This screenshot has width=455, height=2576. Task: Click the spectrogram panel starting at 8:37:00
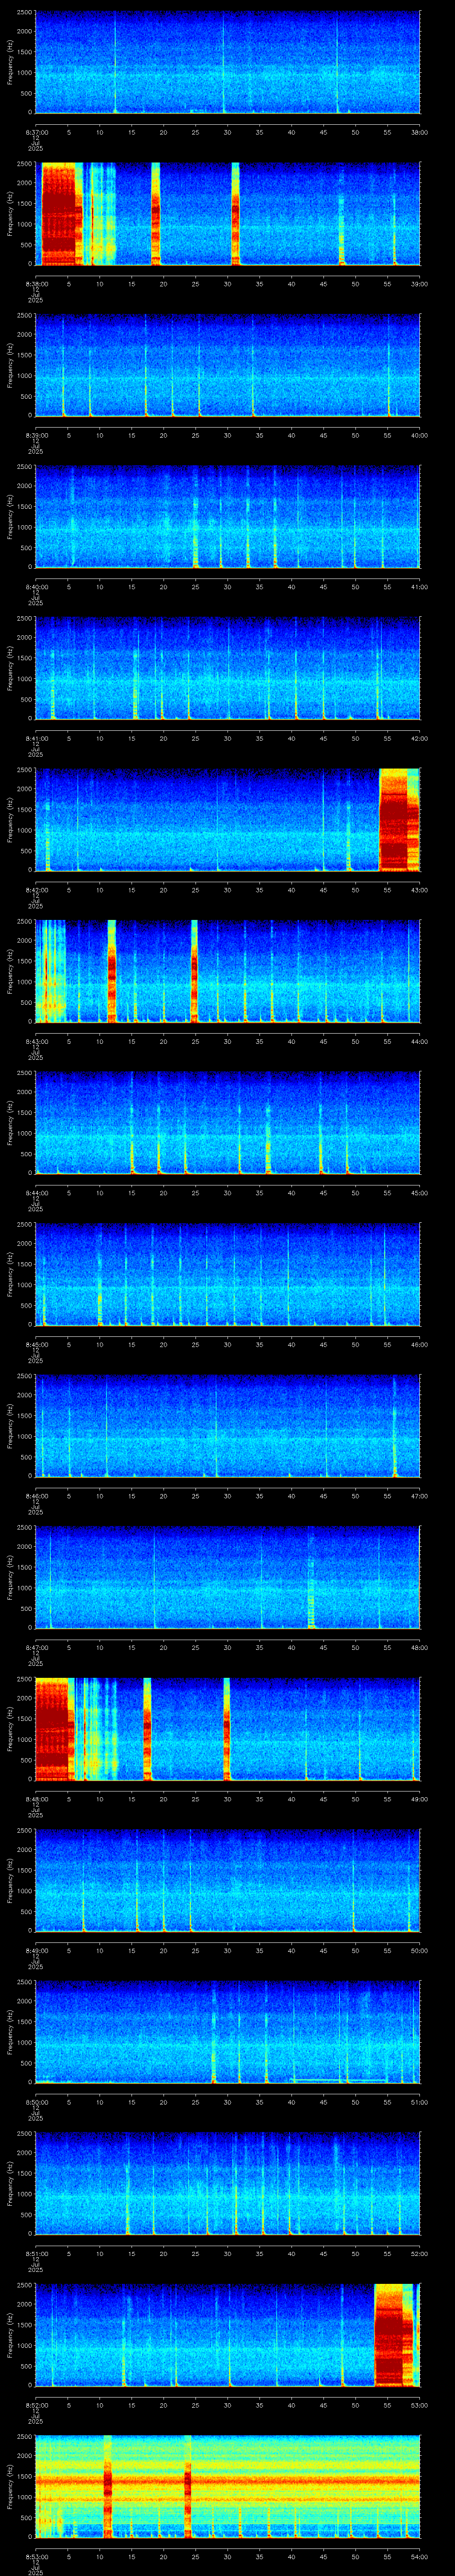click(228, 62)
